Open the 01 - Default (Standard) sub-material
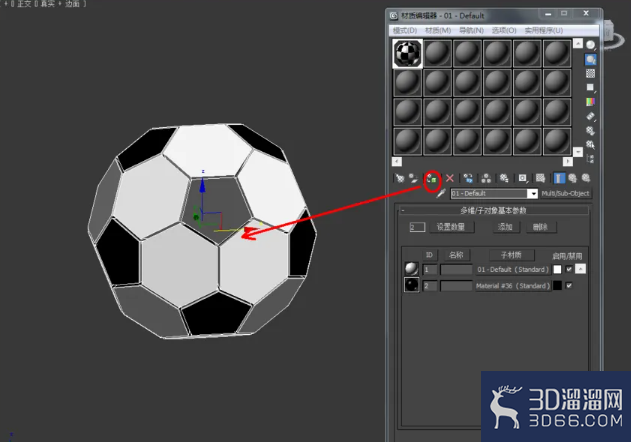 tap(513, 269)
